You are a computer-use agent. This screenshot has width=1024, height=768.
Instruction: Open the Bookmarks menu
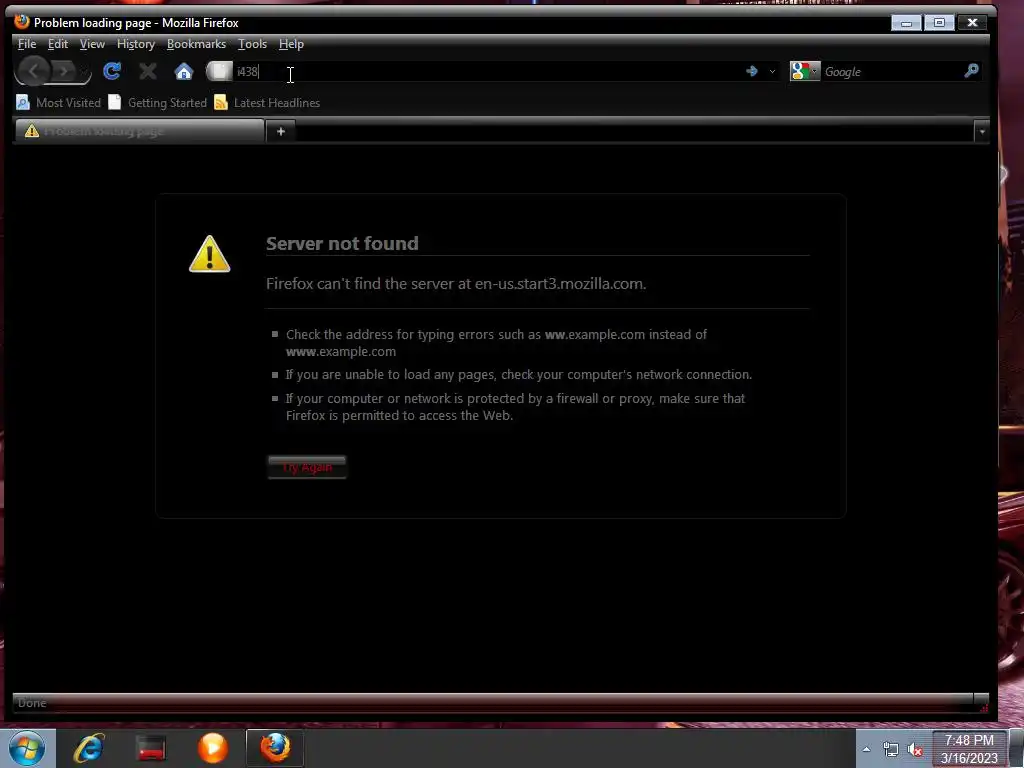coord(196,44)
